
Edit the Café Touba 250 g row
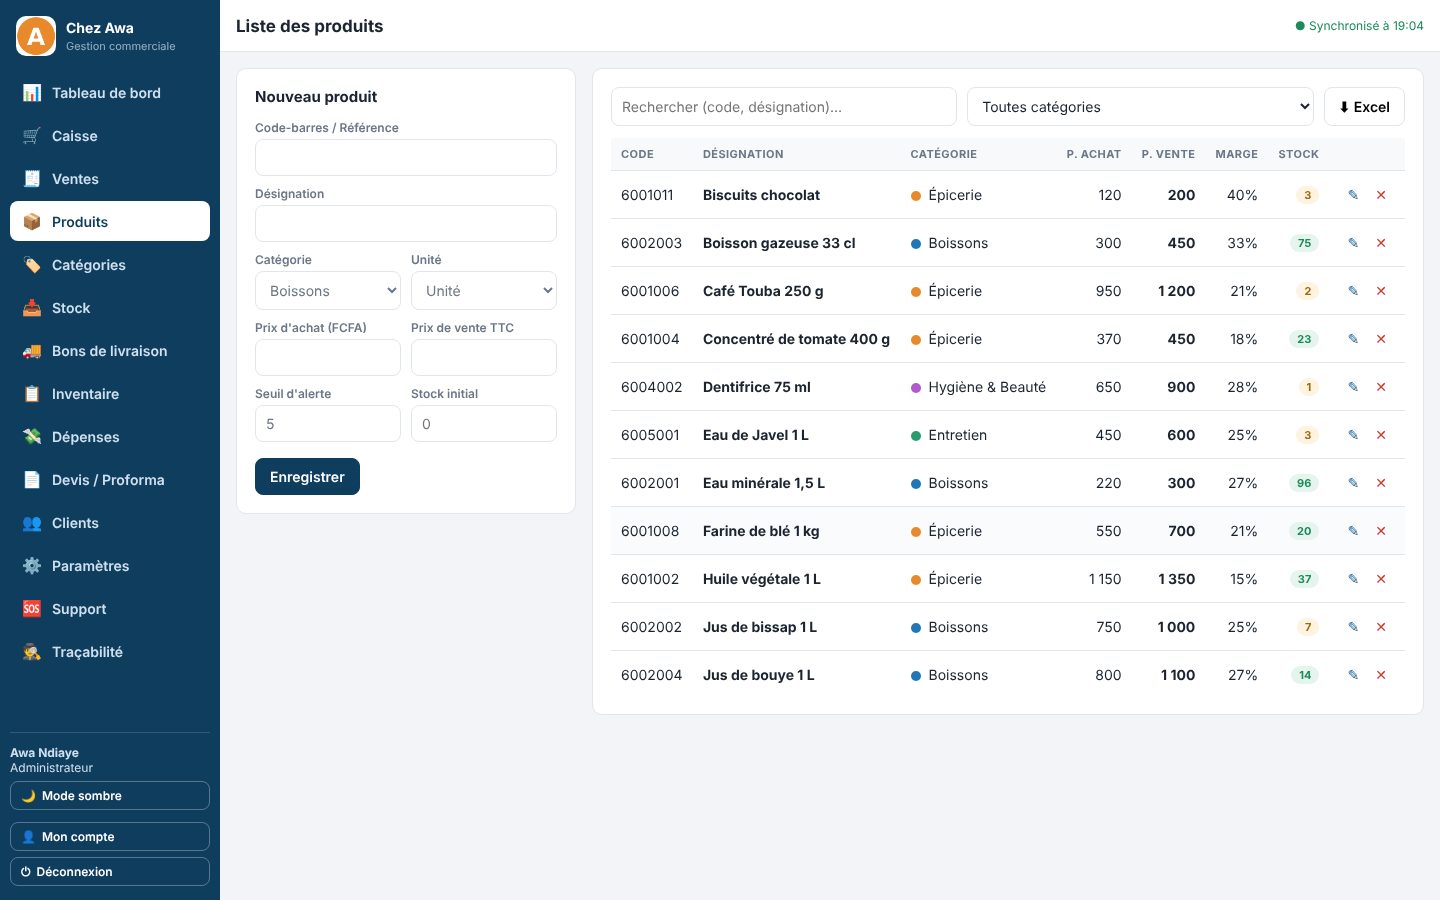pos(1353,291)
